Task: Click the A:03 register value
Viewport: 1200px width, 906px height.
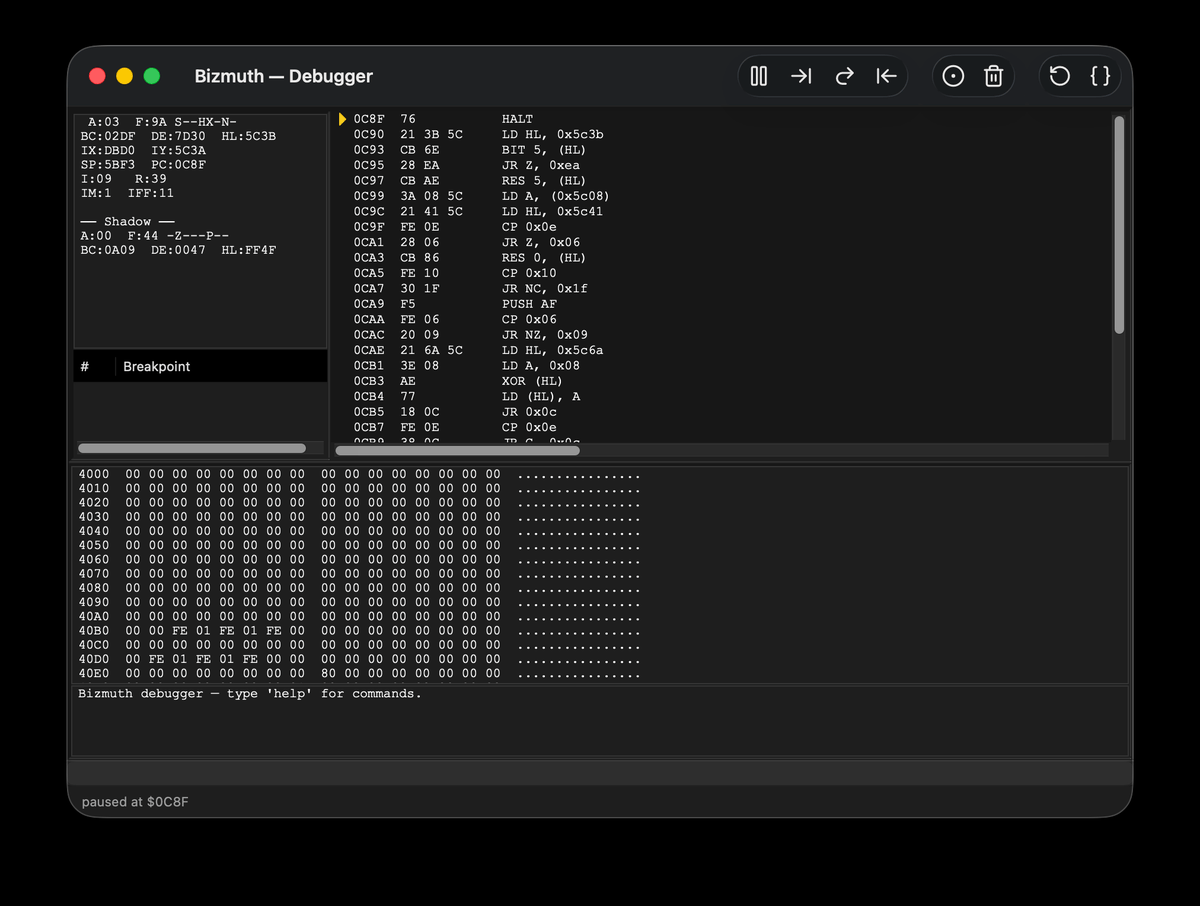Action: (x=104, y=122)
